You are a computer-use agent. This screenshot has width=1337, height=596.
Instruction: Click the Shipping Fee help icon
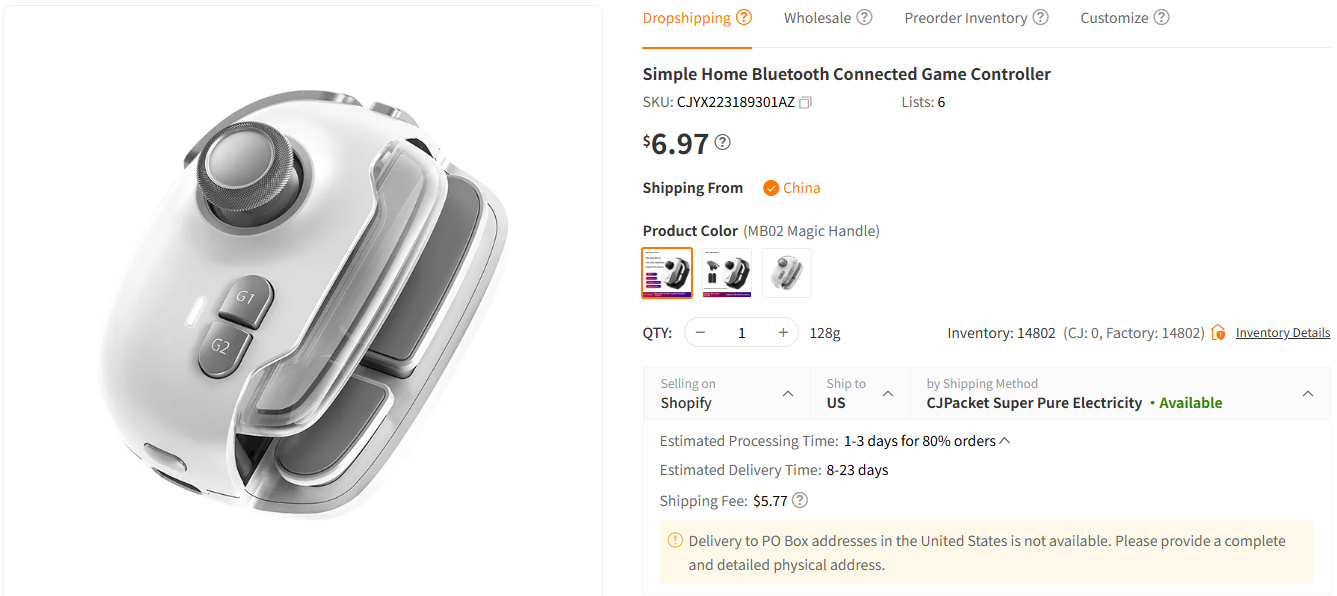800,501
